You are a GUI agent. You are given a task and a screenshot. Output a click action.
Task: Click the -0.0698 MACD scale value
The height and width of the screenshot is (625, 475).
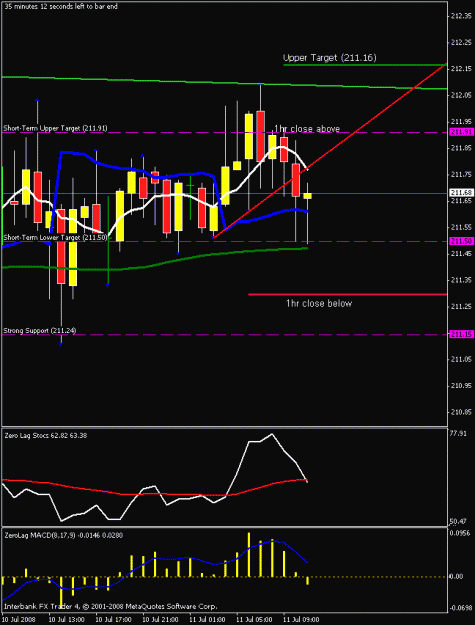pos(460,607)
